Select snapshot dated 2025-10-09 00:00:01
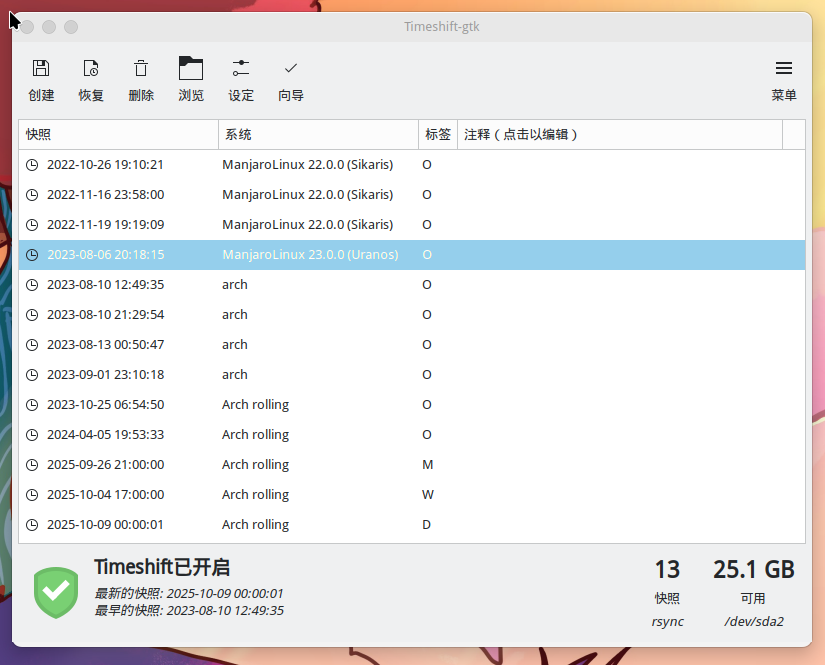The height and width of the screenshot is (665, 825). click(x=105, y=525)
